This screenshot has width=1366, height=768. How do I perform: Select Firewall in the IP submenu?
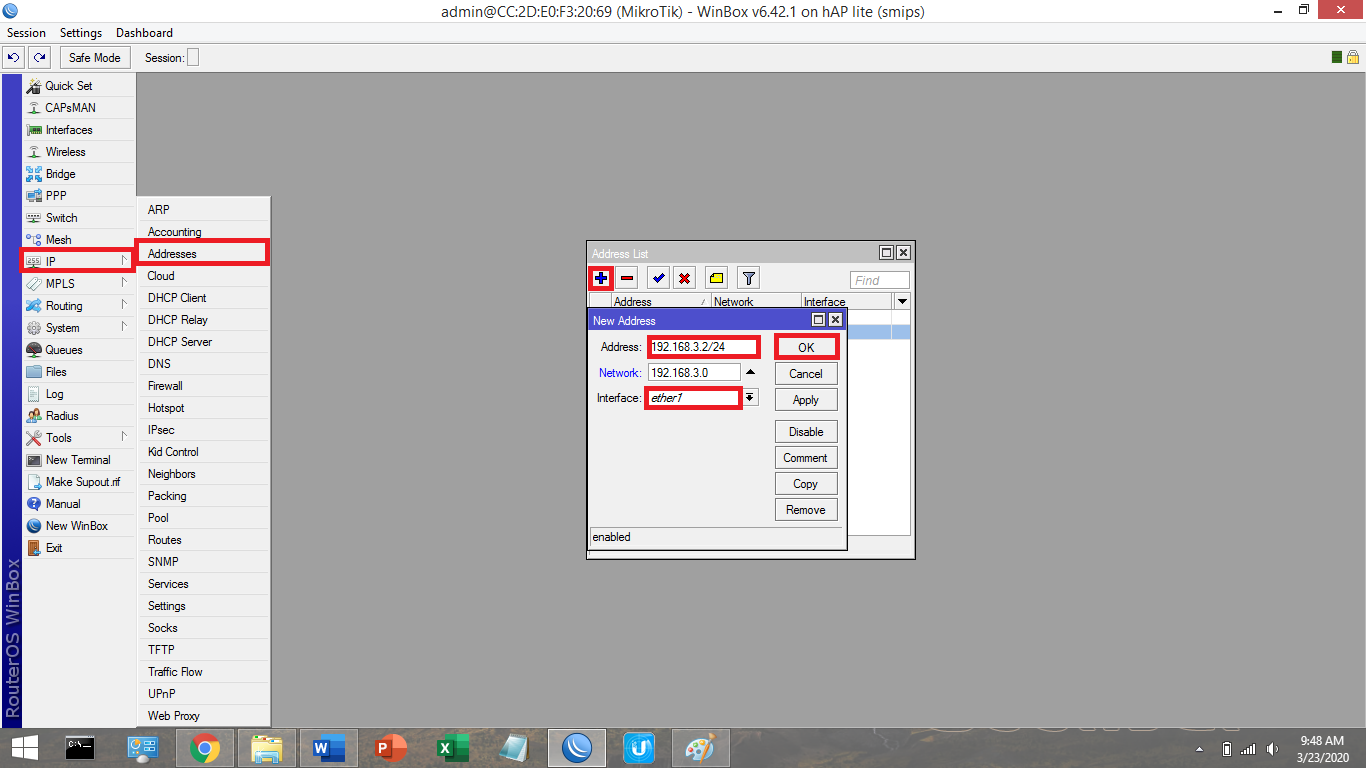[203, 386]
